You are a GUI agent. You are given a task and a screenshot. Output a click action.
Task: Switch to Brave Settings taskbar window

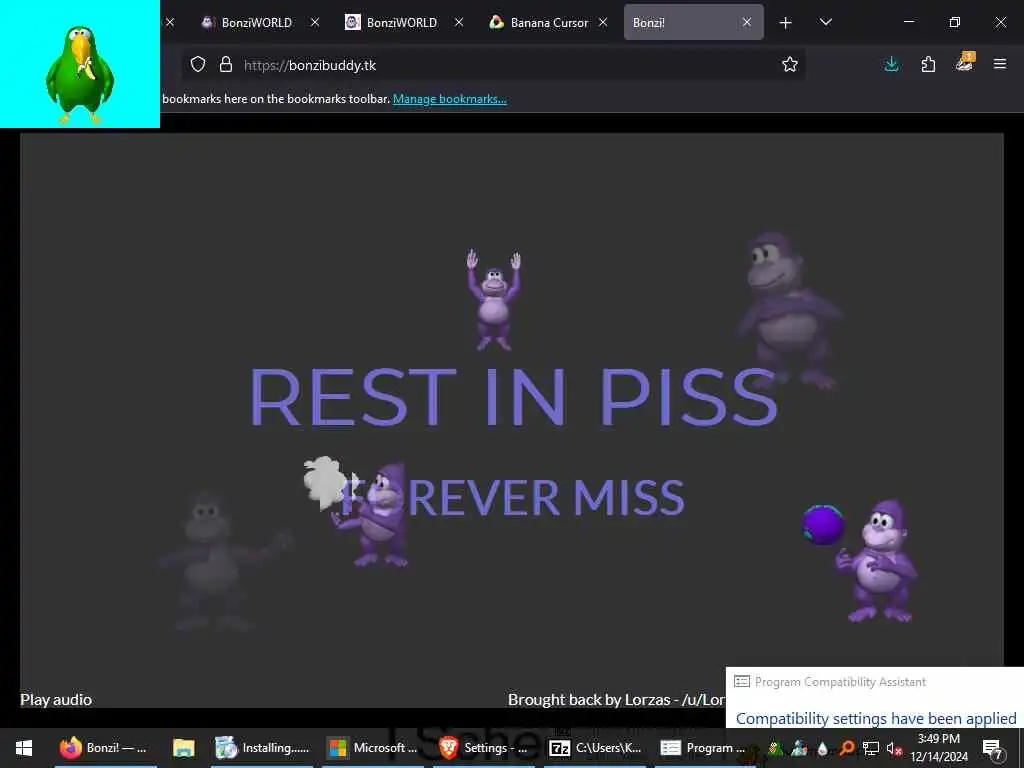click(x=484, y=748)
